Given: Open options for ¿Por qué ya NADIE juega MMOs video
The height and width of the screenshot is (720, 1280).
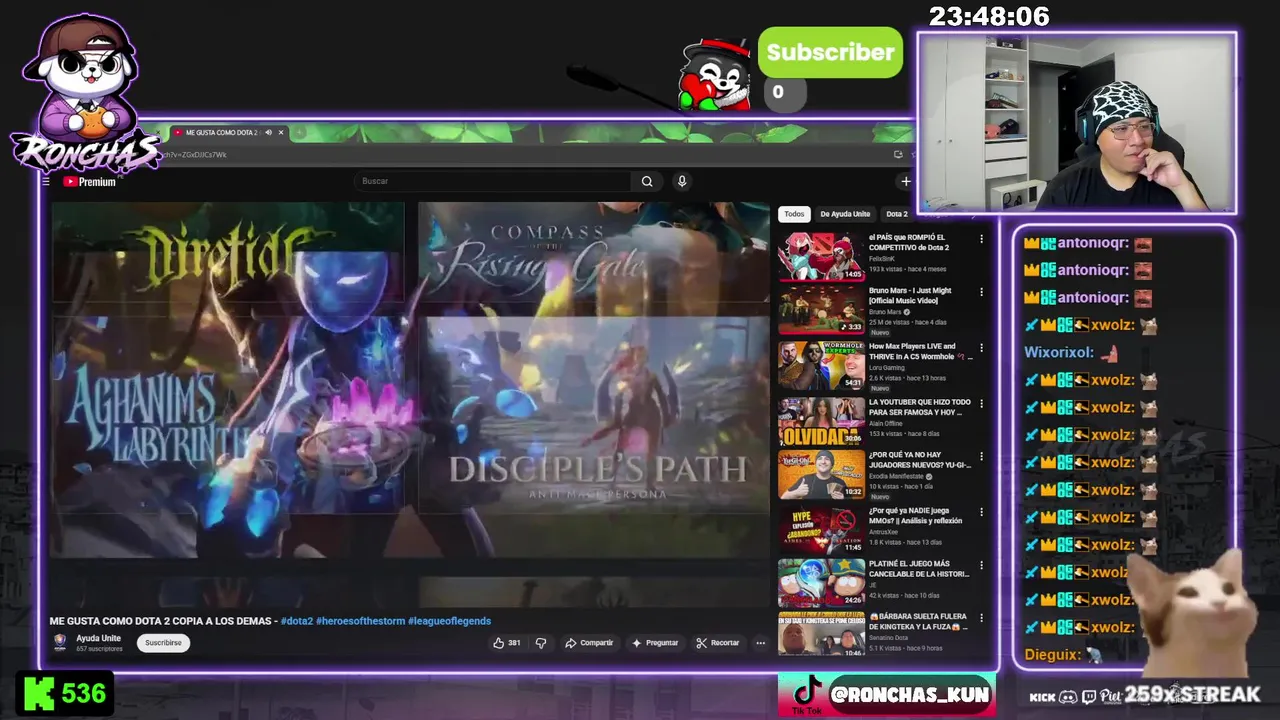Looking at the screenshot, I should 981,512.
